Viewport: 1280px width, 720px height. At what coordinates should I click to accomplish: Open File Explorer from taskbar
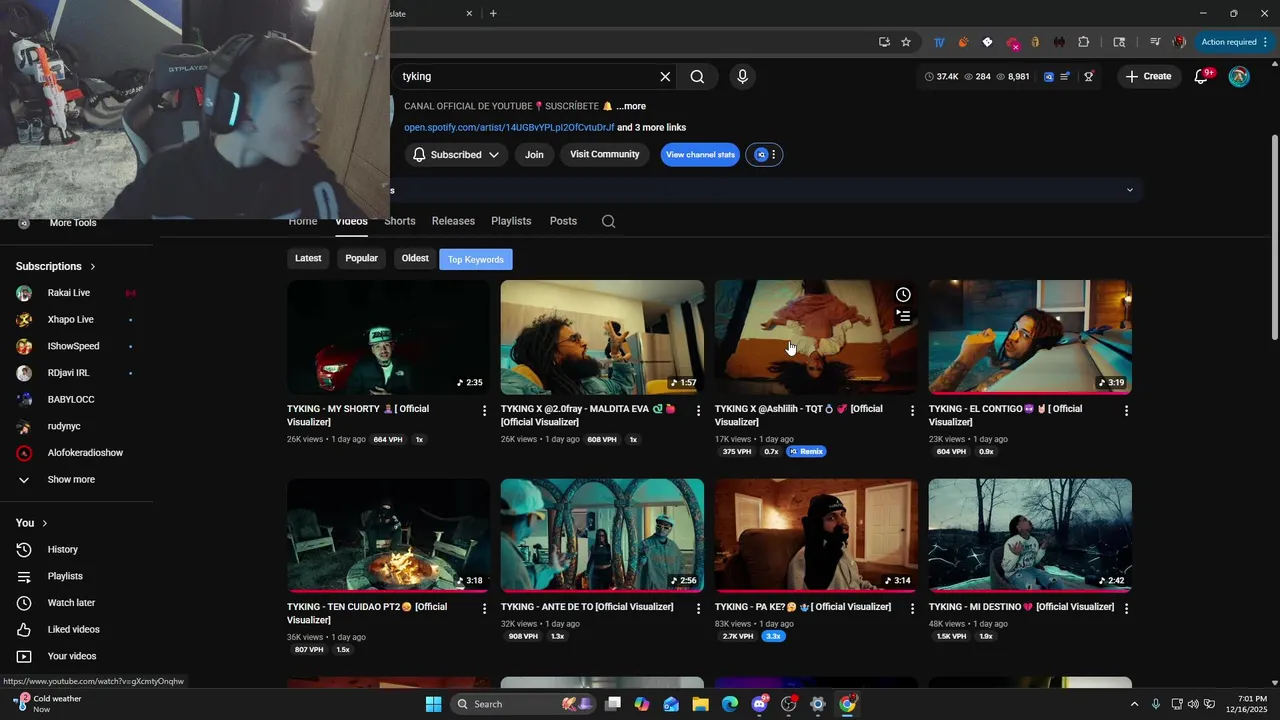tap(700, 704)
